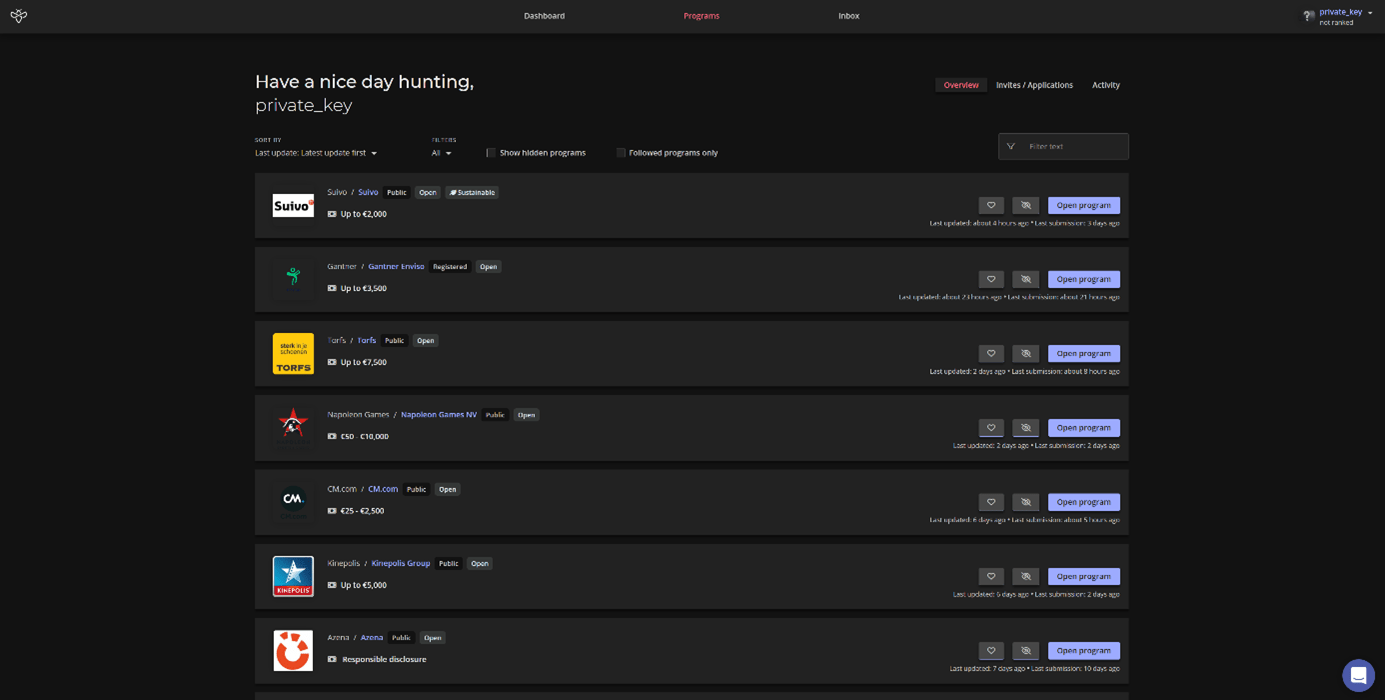Open the sort by Last update dropdown
The image size is (1385, 700).
coord(316,153)
